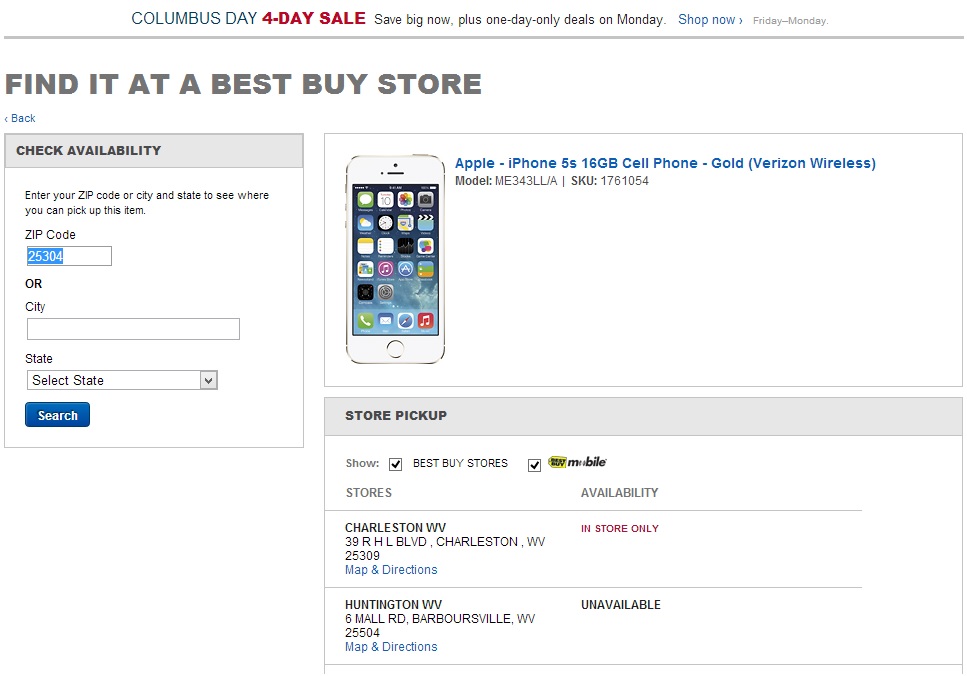The width and height of the screenshot is (967, 676).
Task: Click the Friday–Monday text in banner
Action: click(790, 21)
